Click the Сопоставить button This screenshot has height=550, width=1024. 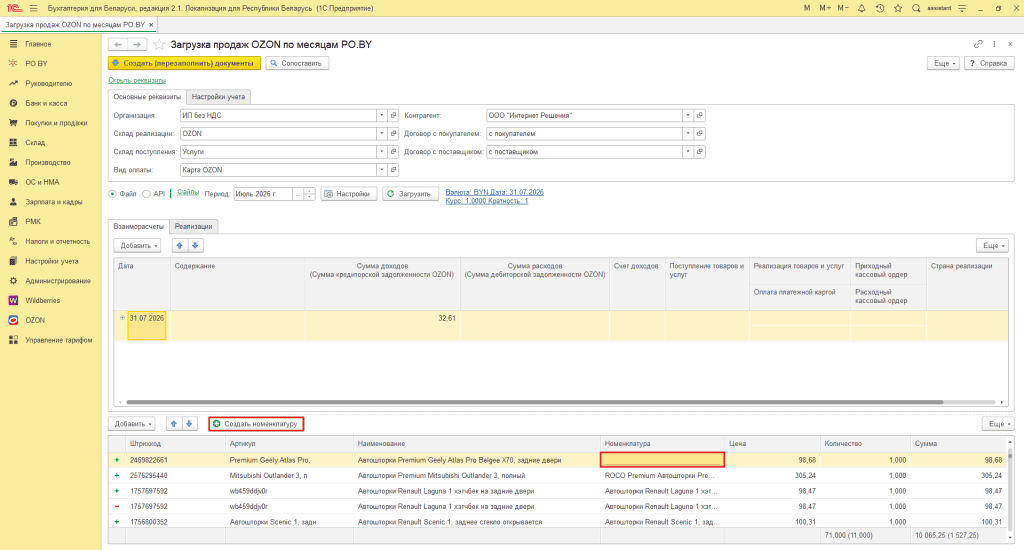(297, 63)
